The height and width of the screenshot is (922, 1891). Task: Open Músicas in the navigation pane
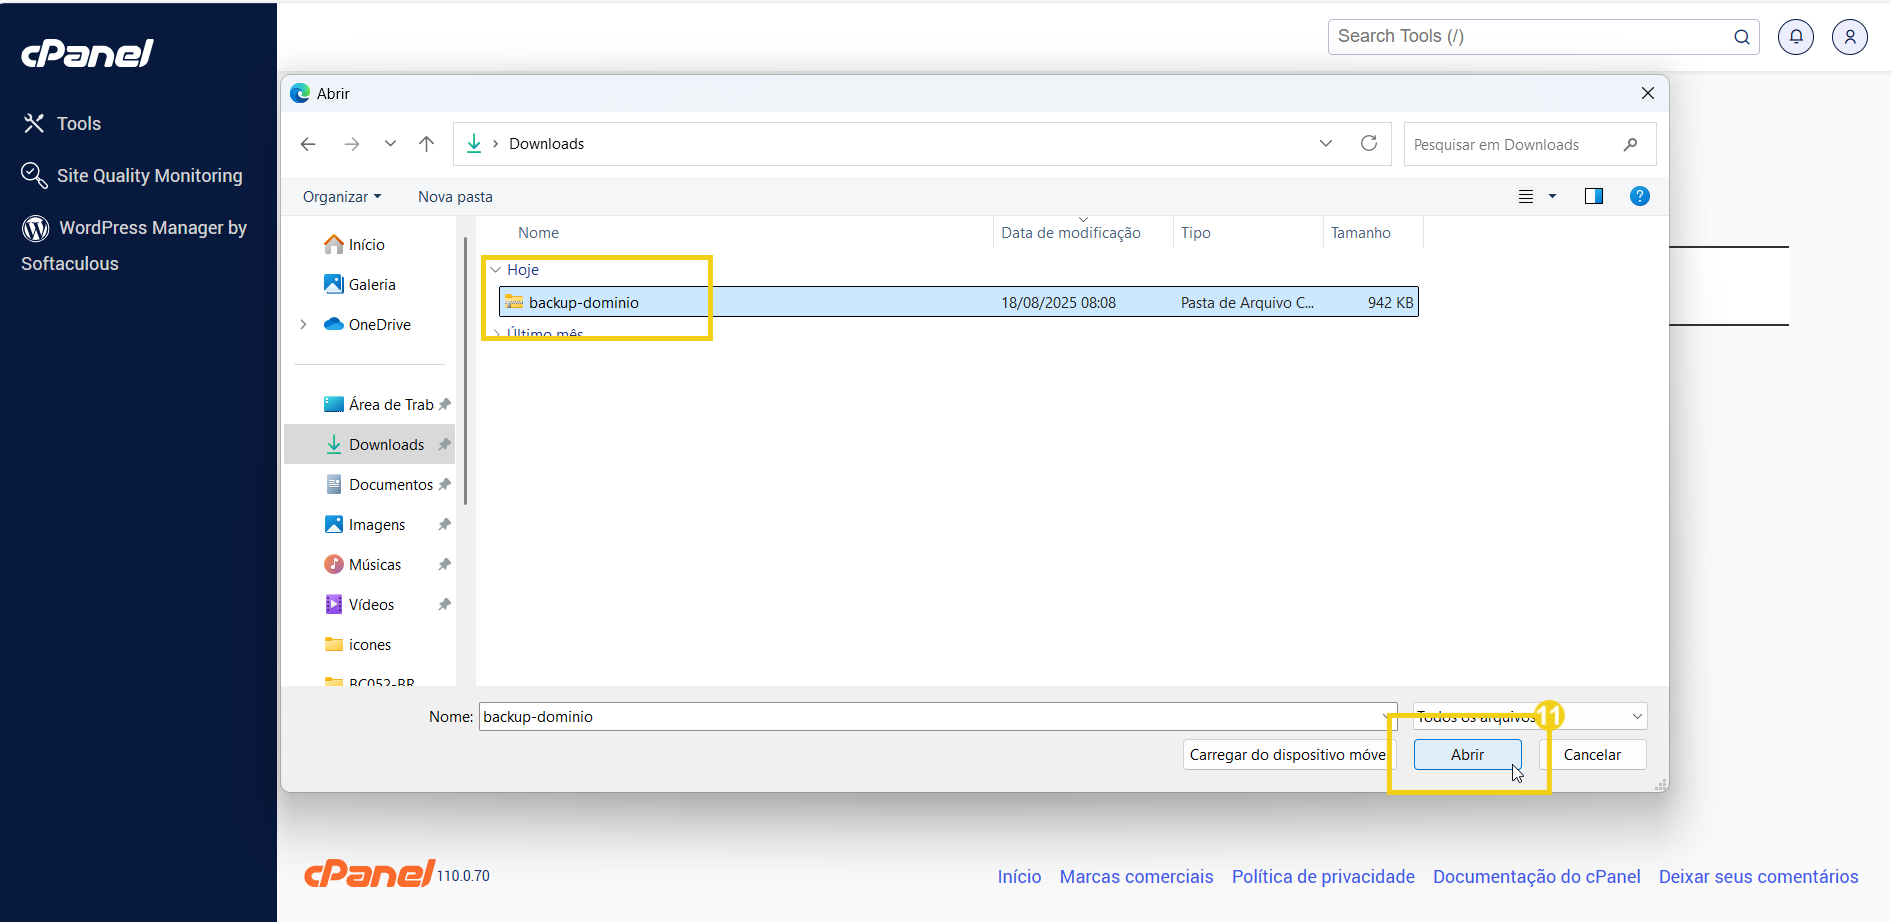362,565
